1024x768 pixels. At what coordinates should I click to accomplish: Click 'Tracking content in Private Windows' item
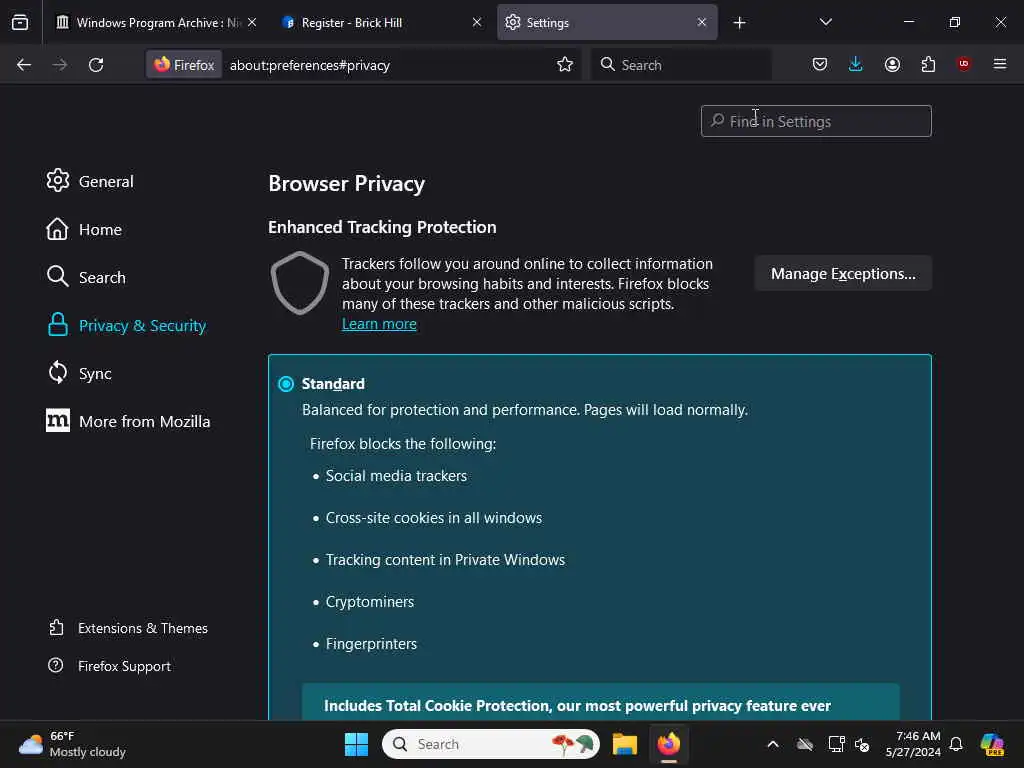point(445,560)
